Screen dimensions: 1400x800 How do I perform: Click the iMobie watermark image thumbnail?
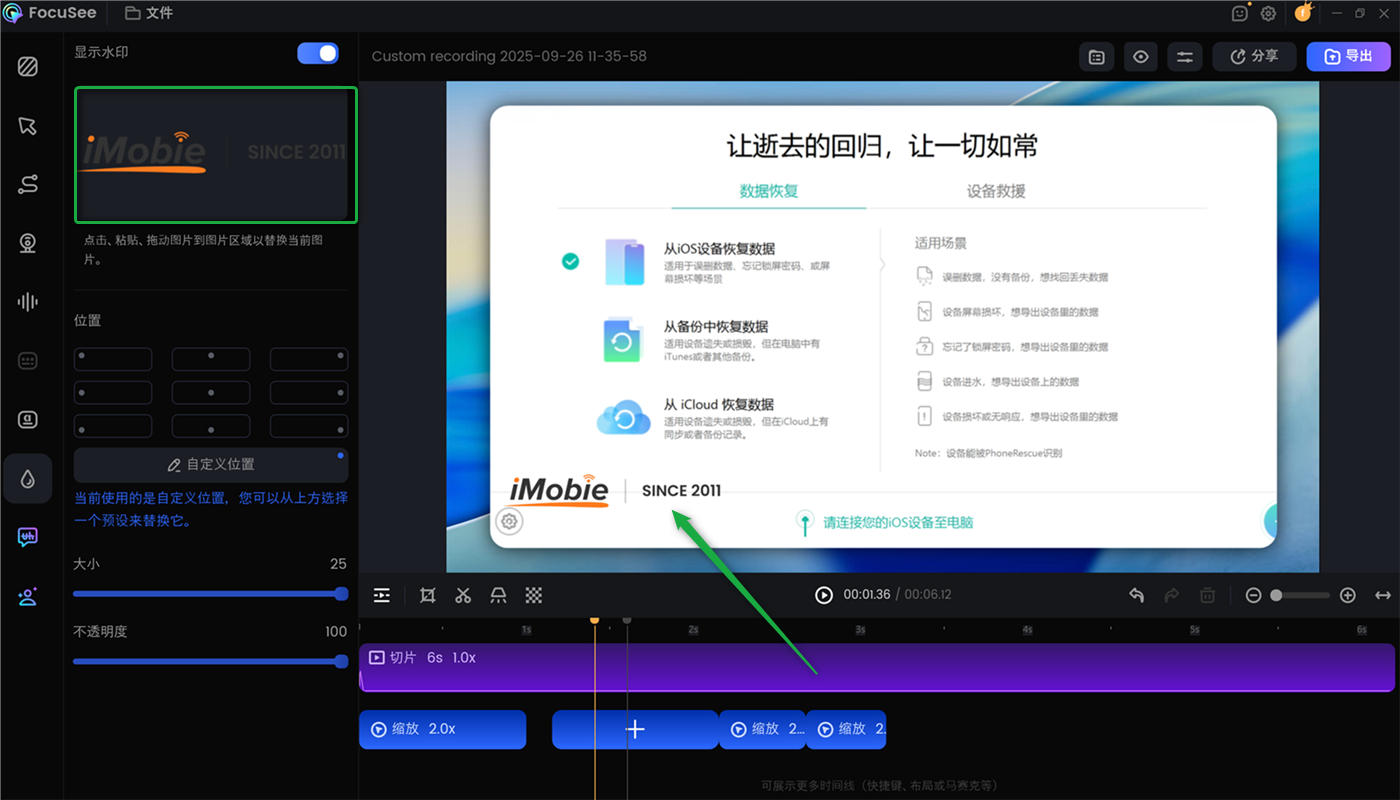216,154
